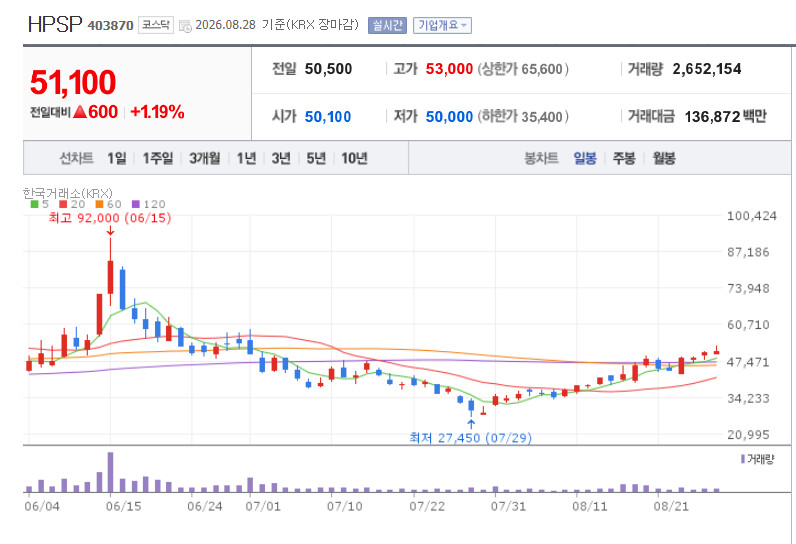The height and width of the screenshot is (544, 796).
Task: Click the current price 51,100
Action: [x=73, y=82]
